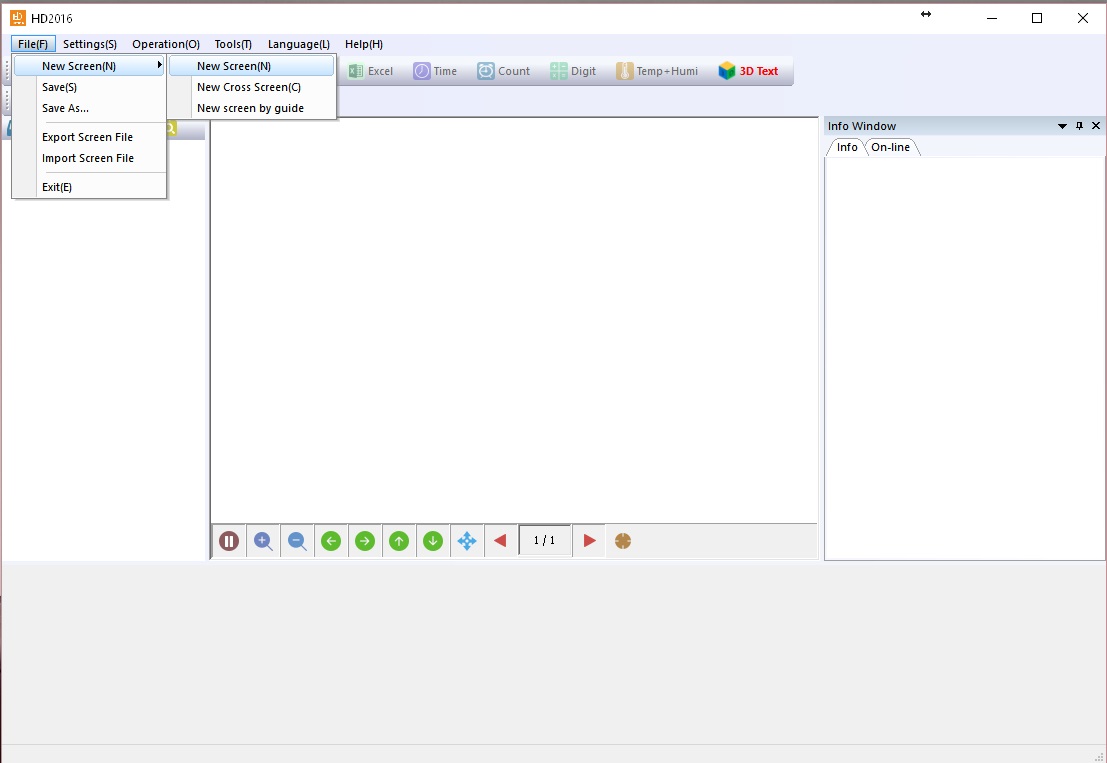
Task: Zoom in on the preview
Action: (x=263, y=541)
